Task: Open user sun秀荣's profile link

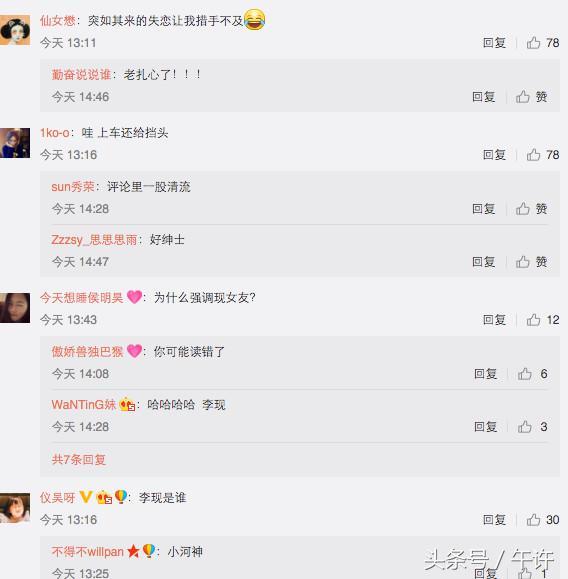Action: click(x=73, y=187)
